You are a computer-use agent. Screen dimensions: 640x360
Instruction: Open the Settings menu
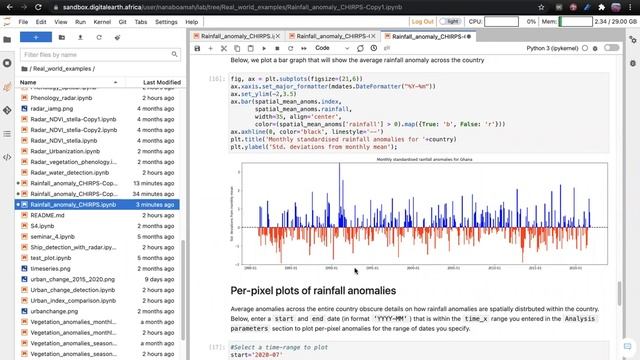coord(166,22)
